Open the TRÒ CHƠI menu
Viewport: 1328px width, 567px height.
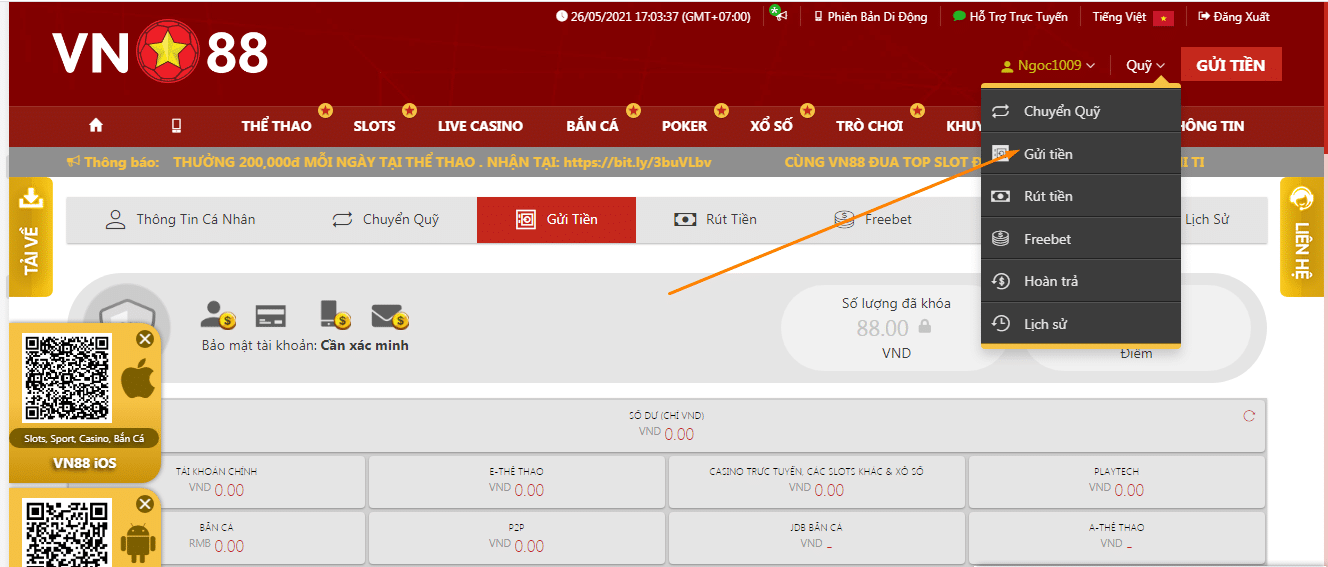pos(869,126)
